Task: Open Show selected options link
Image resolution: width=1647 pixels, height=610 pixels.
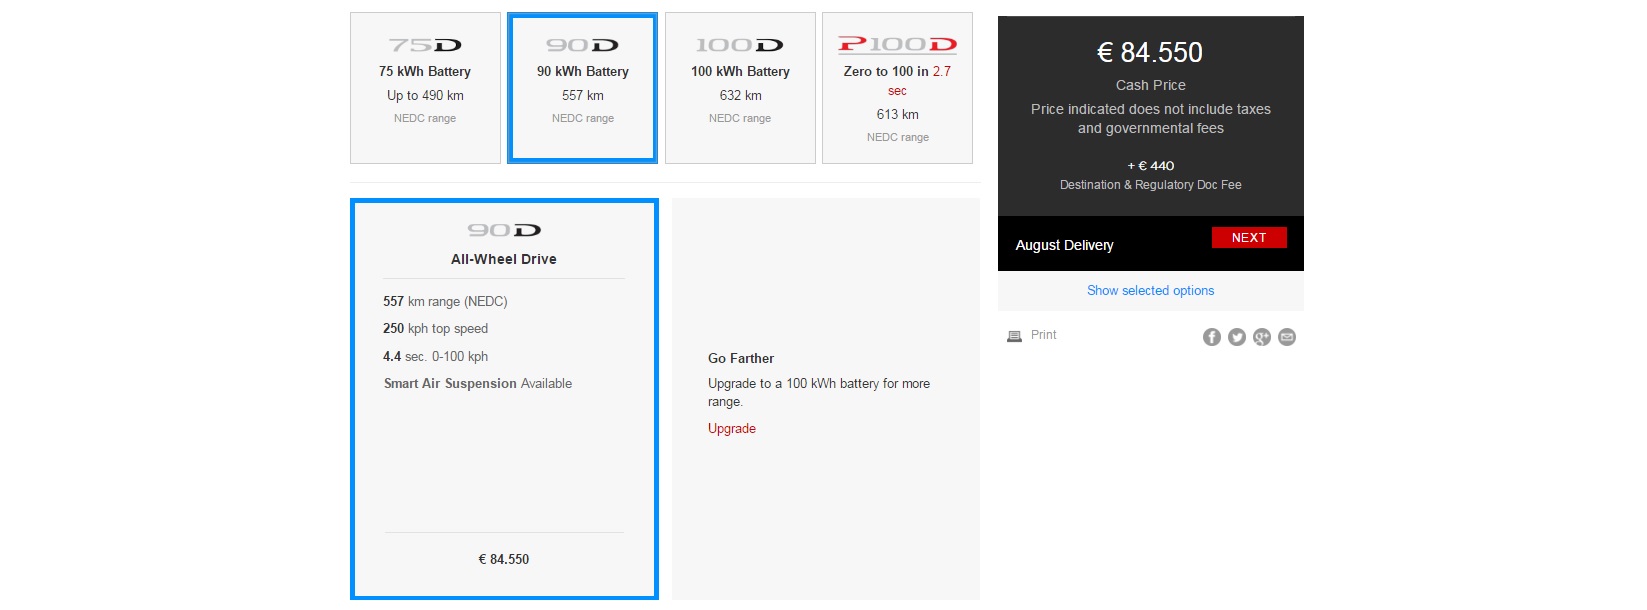Action: pos(1150,291)
